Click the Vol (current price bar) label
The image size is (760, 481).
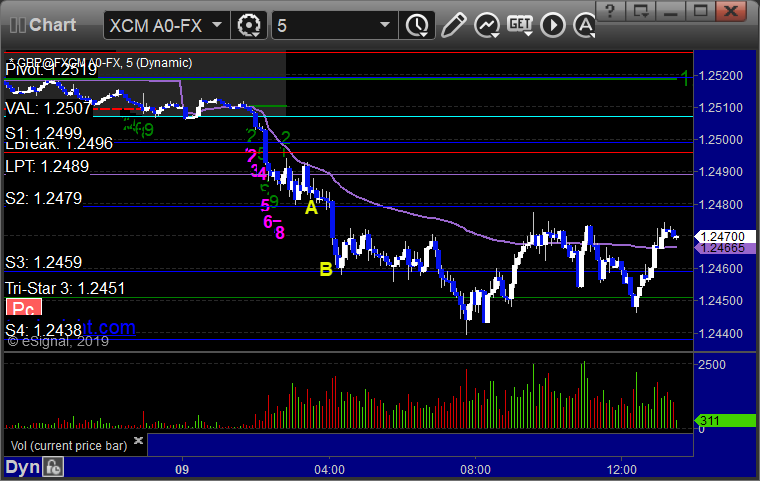(69, 446)
